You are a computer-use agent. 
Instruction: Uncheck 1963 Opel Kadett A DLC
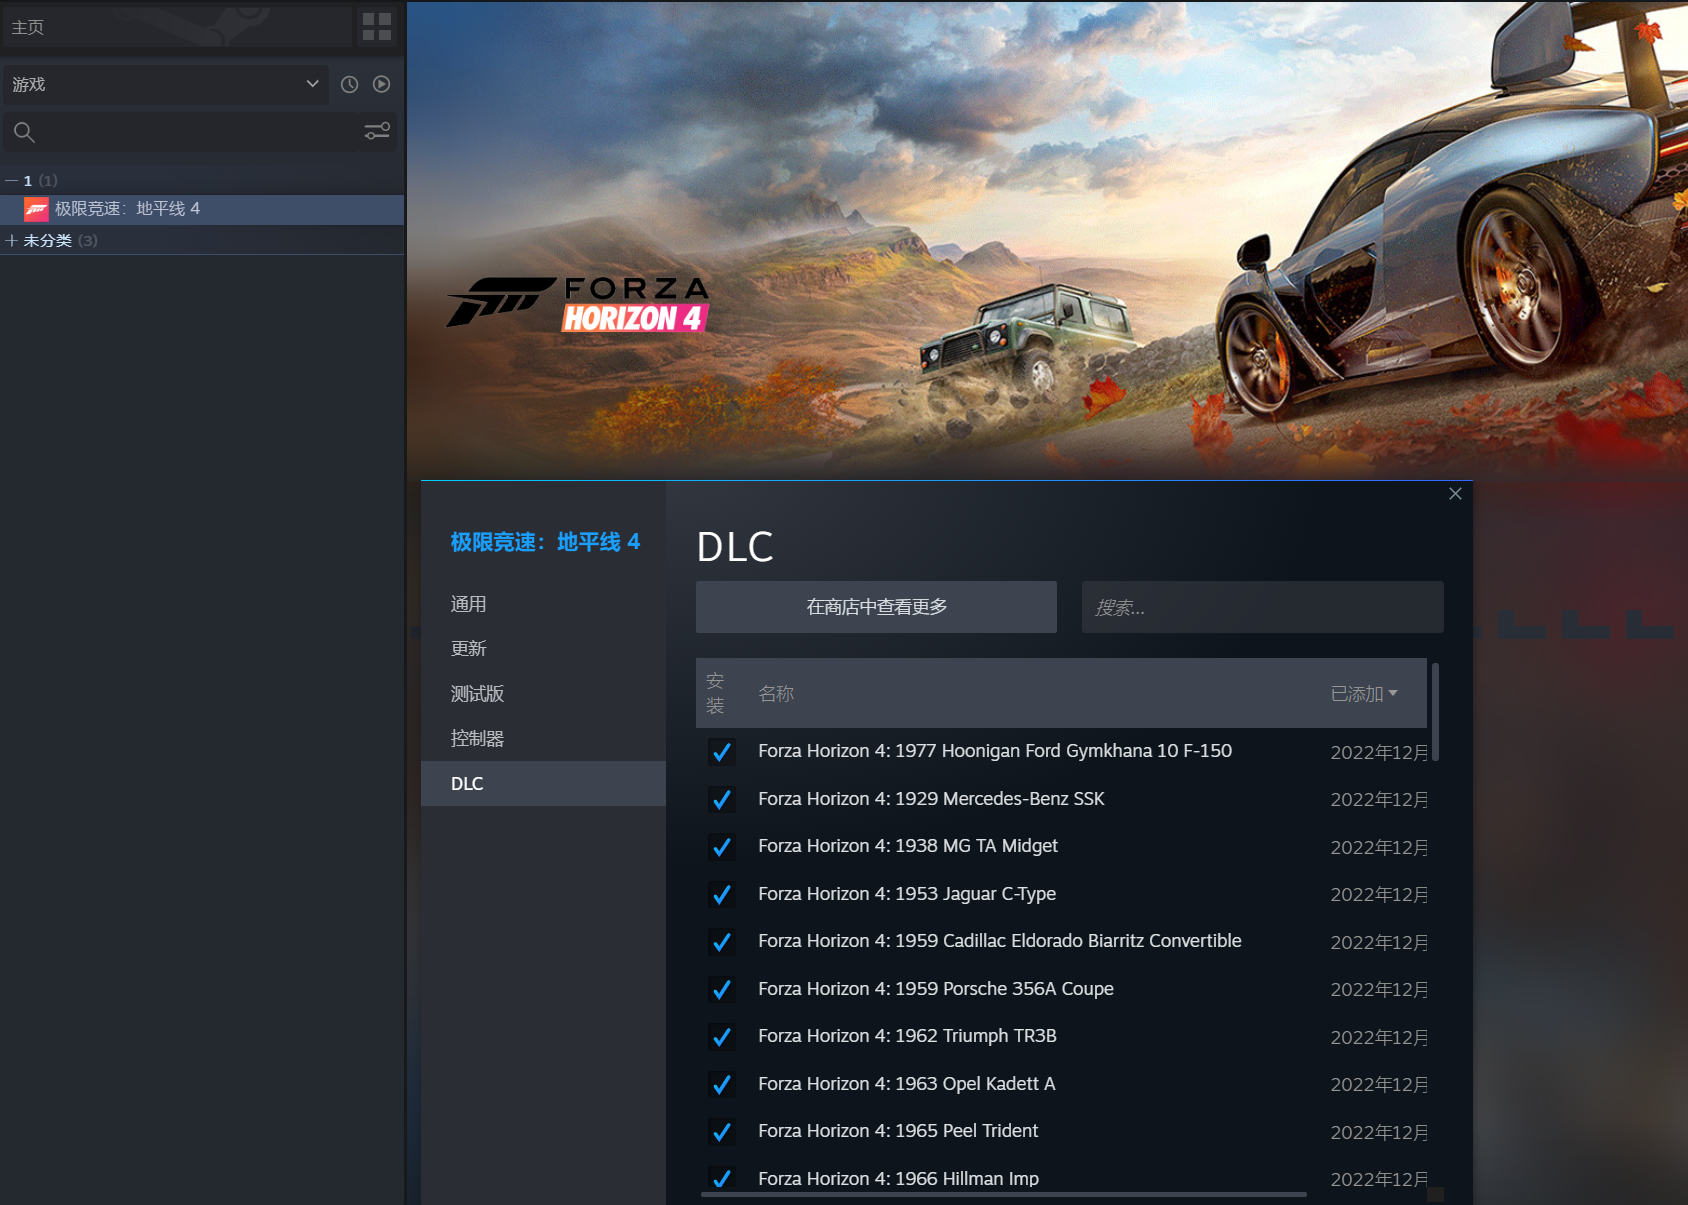pyautogui.click(x=721, y=1084)
